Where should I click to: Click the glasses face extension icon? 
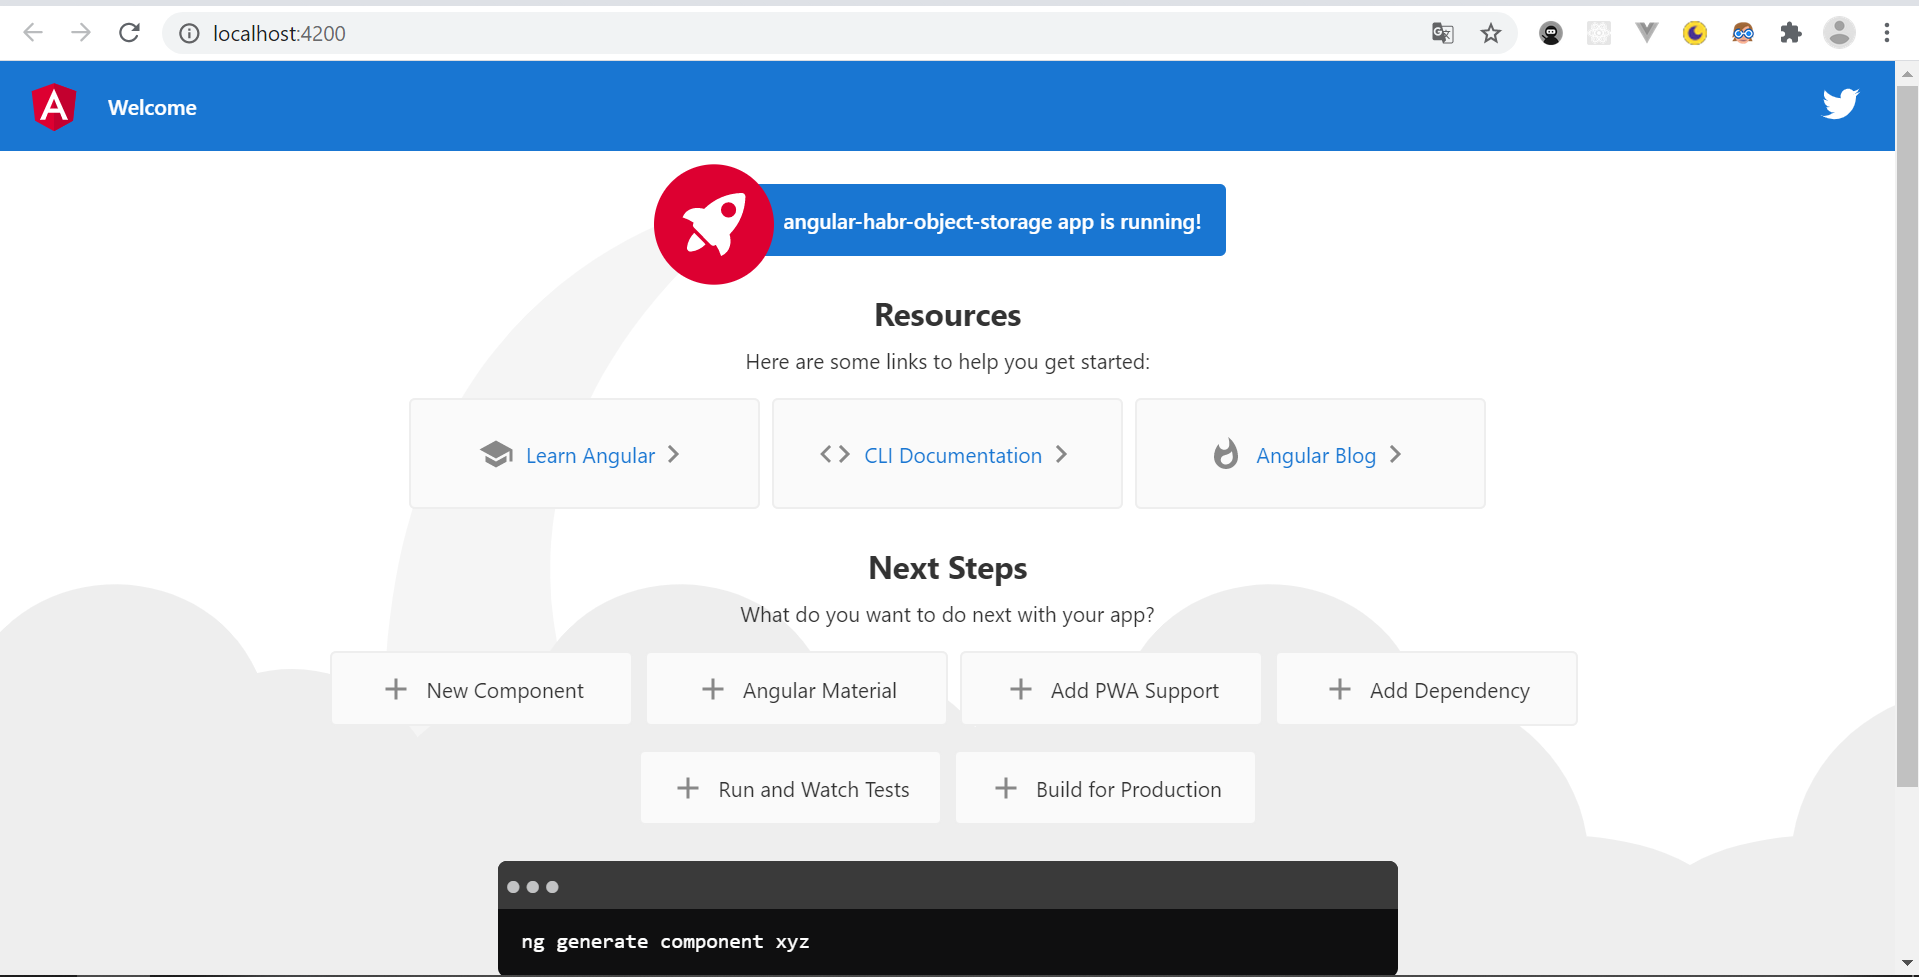click(x=1743, y=33)
